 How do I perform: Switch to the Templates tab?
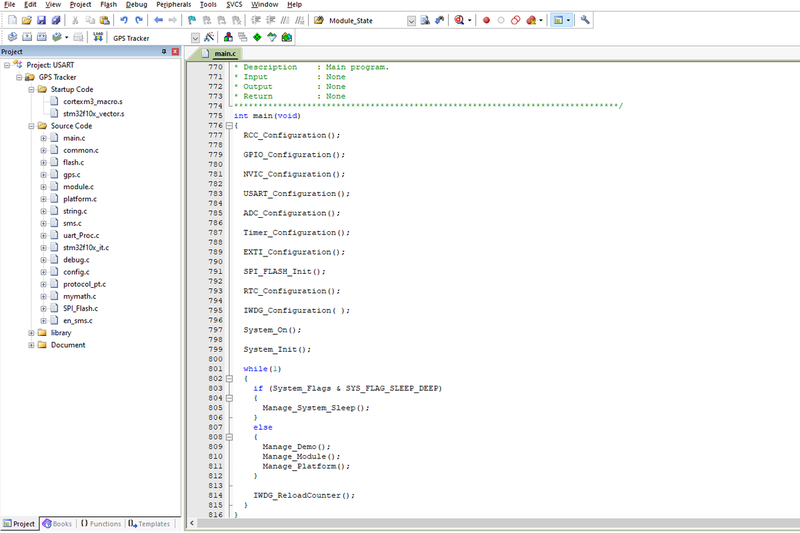149,524
